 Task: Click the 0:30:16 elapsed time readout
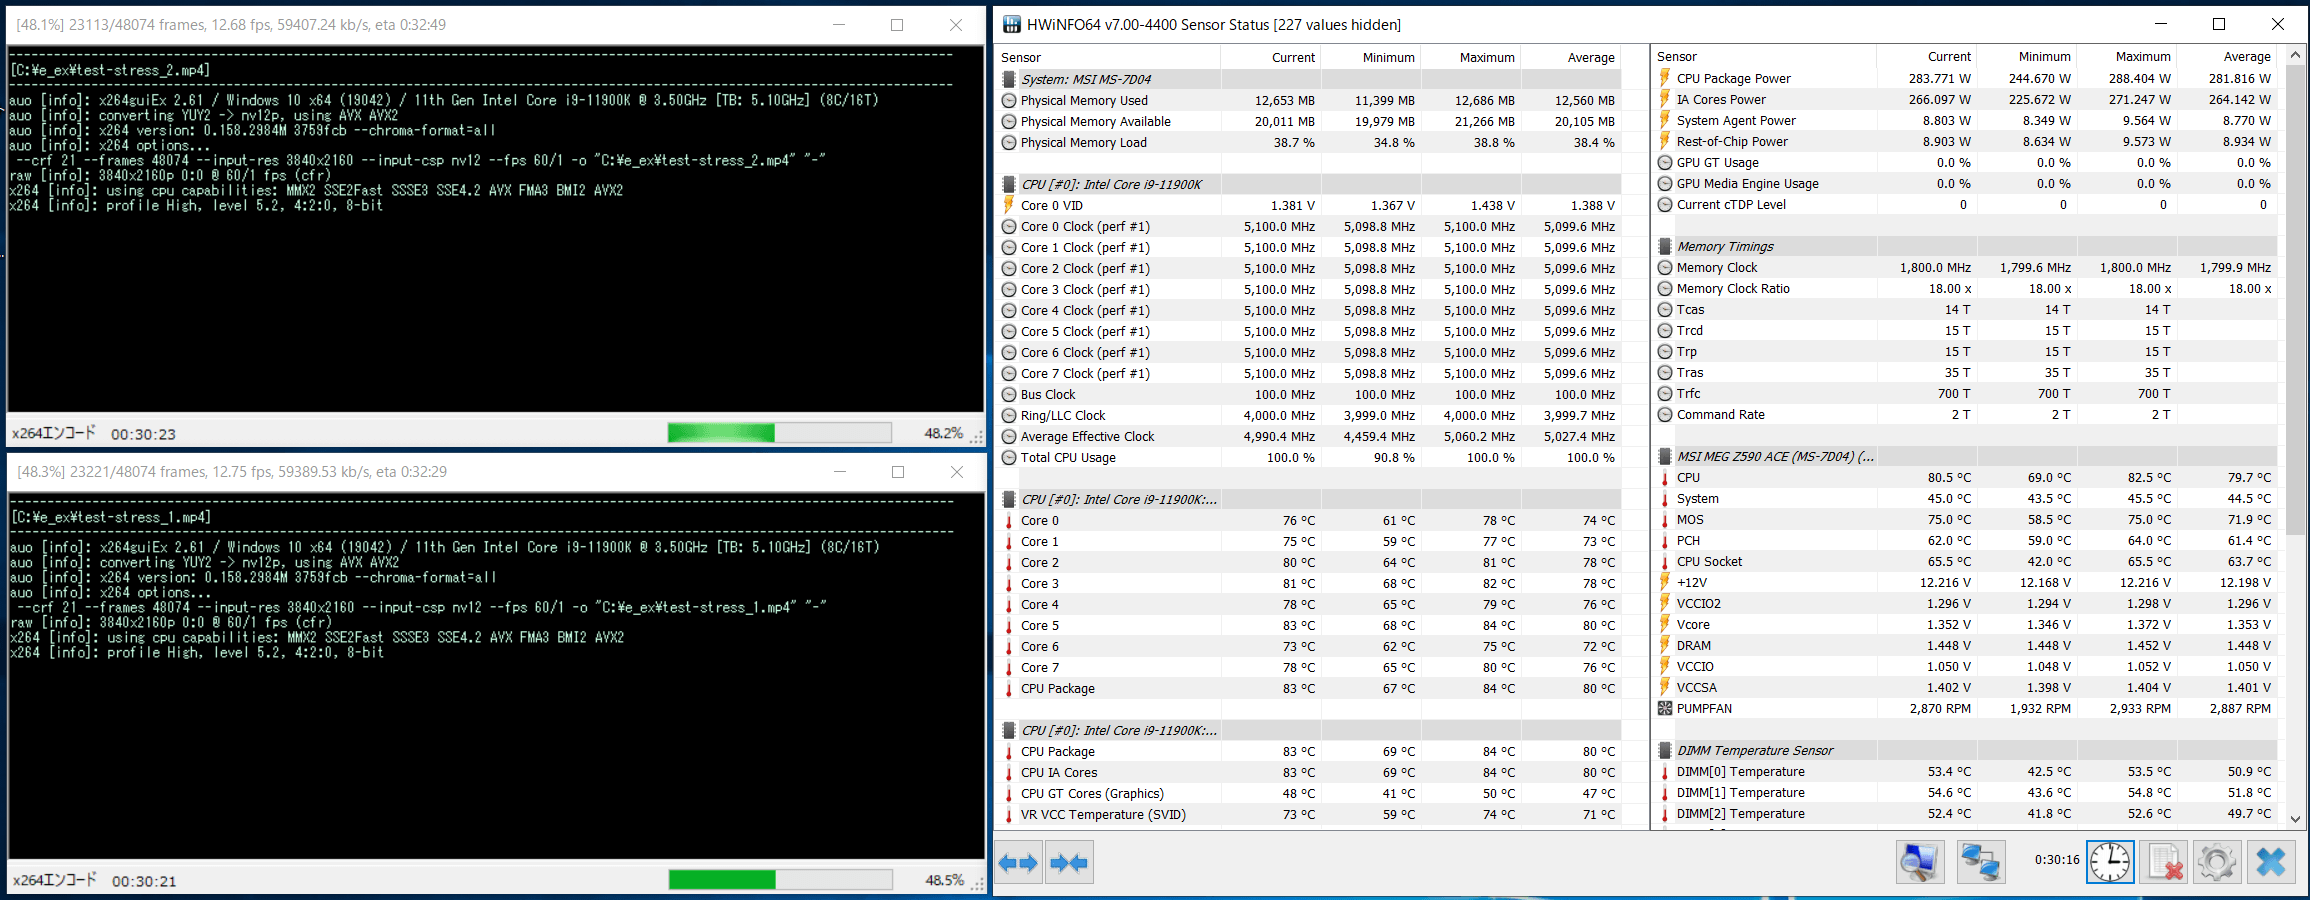point(2057,860)
